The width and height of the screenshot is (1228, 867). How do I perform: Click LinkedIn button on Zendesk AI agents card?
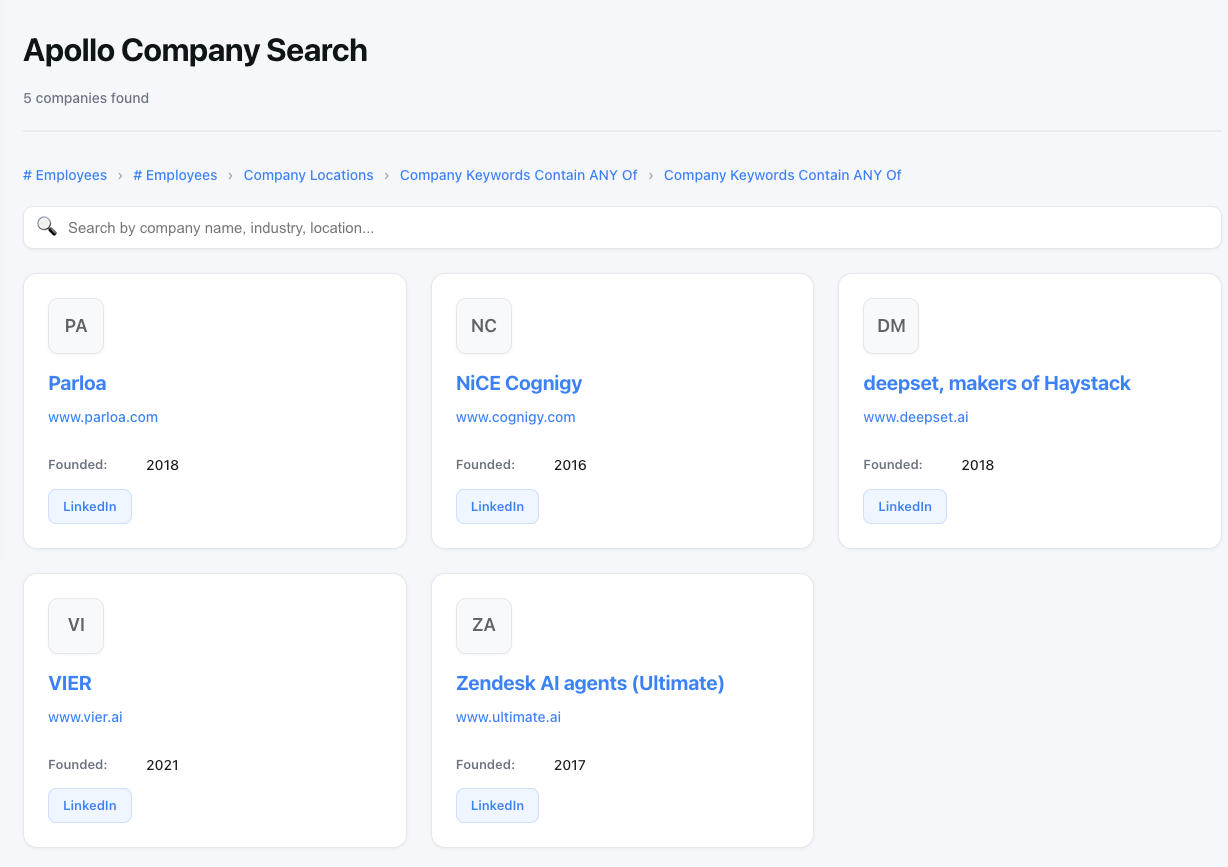tap(497, 805)
